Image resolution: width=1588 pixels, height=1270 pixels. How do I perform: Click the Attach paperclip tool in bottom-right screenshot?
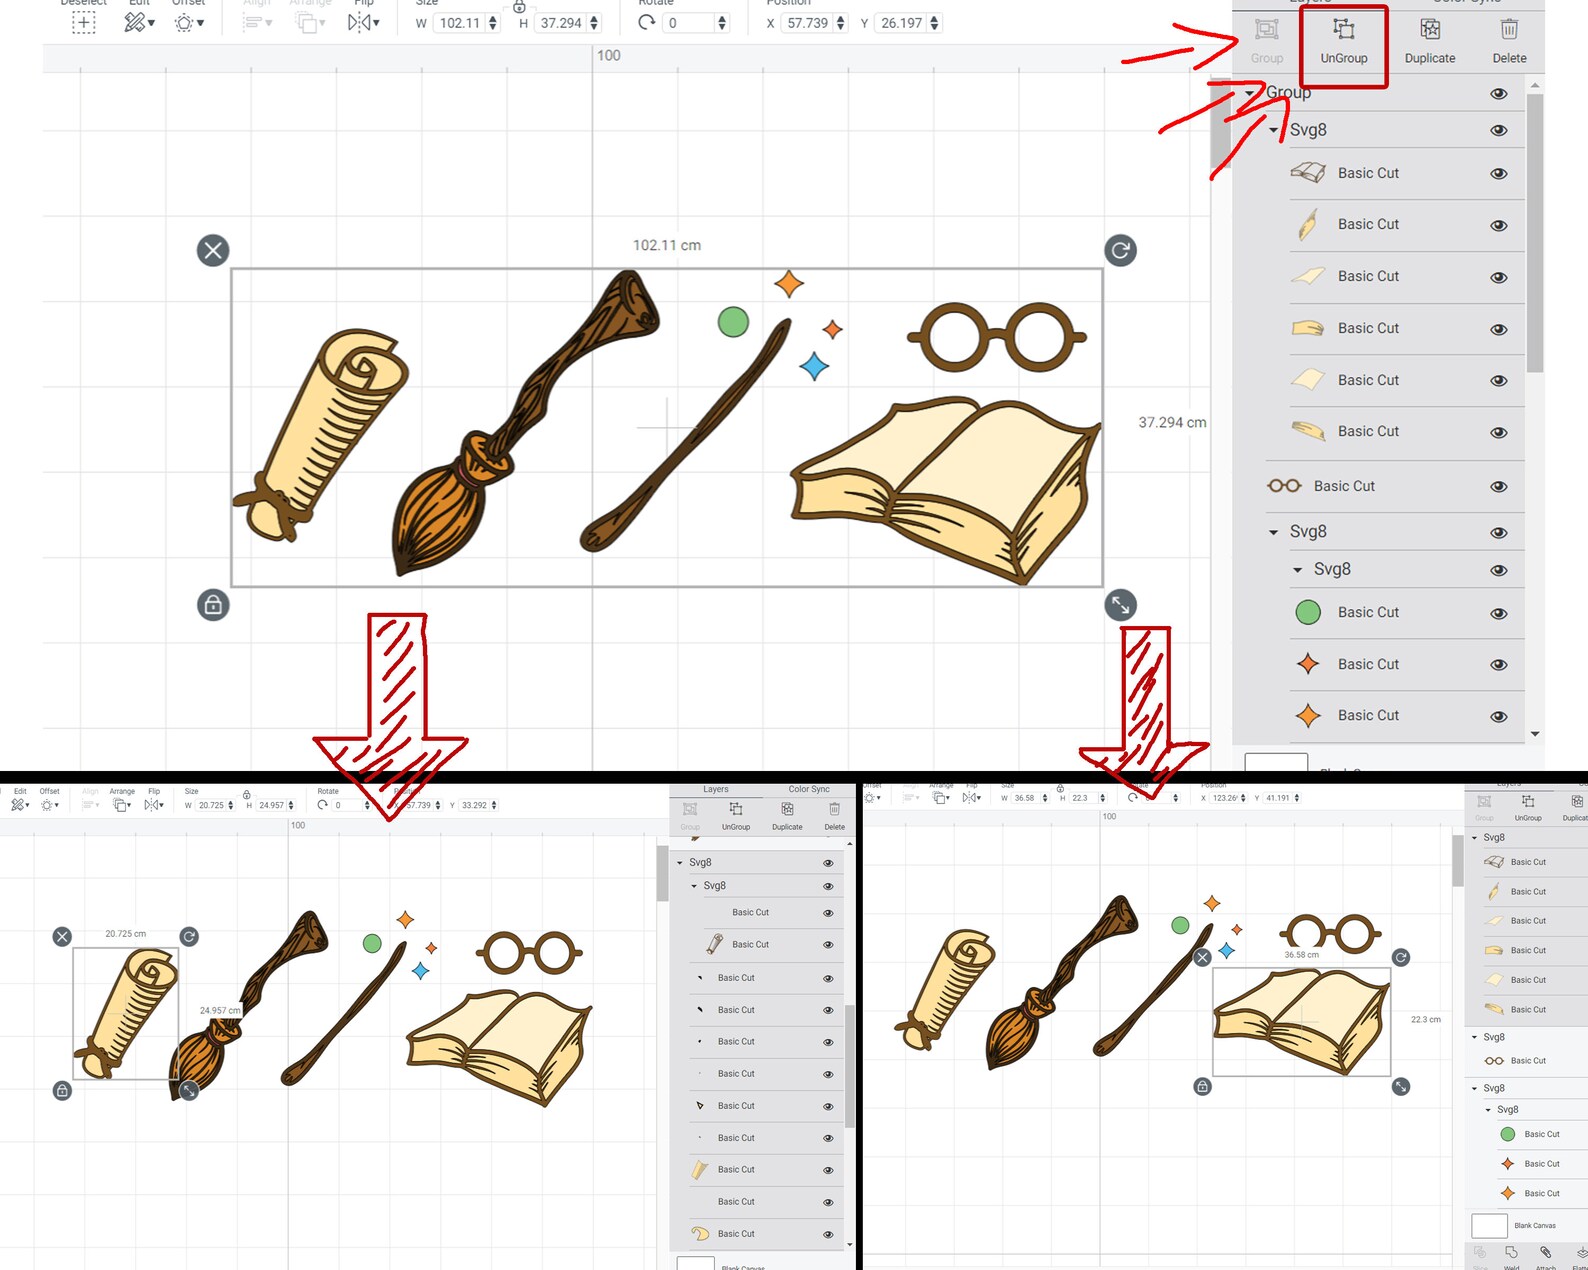point(1546,1256)
